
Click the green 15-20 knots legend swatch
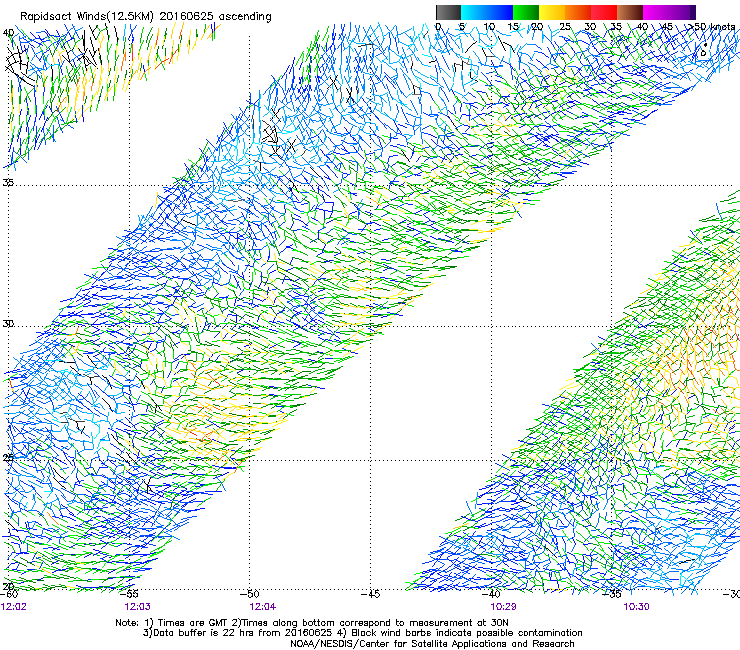(526, 12)
